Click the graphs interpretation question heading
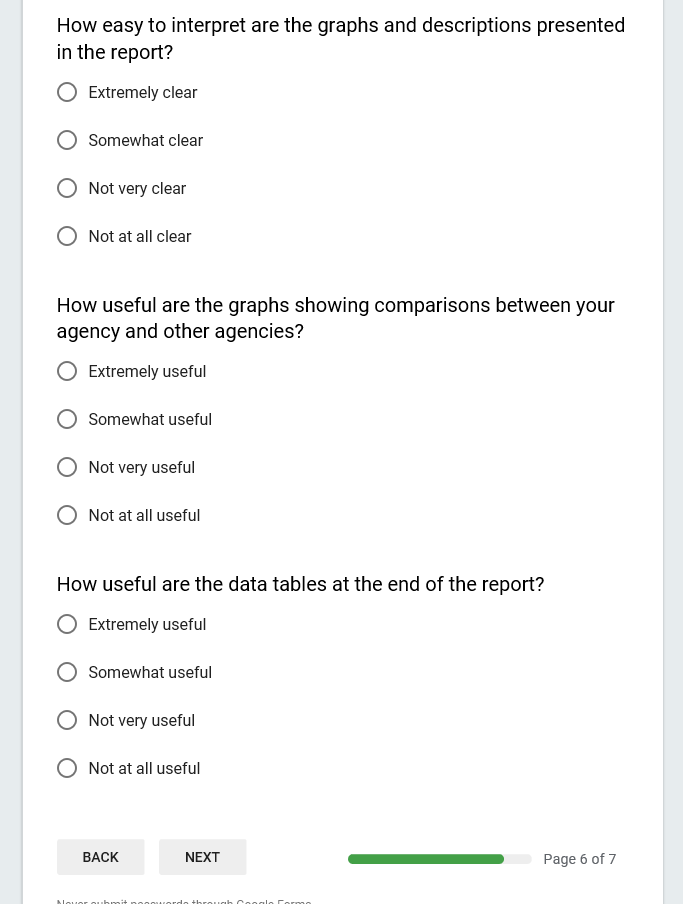Viewport: 683px width, 904px height. click(340, 38)
